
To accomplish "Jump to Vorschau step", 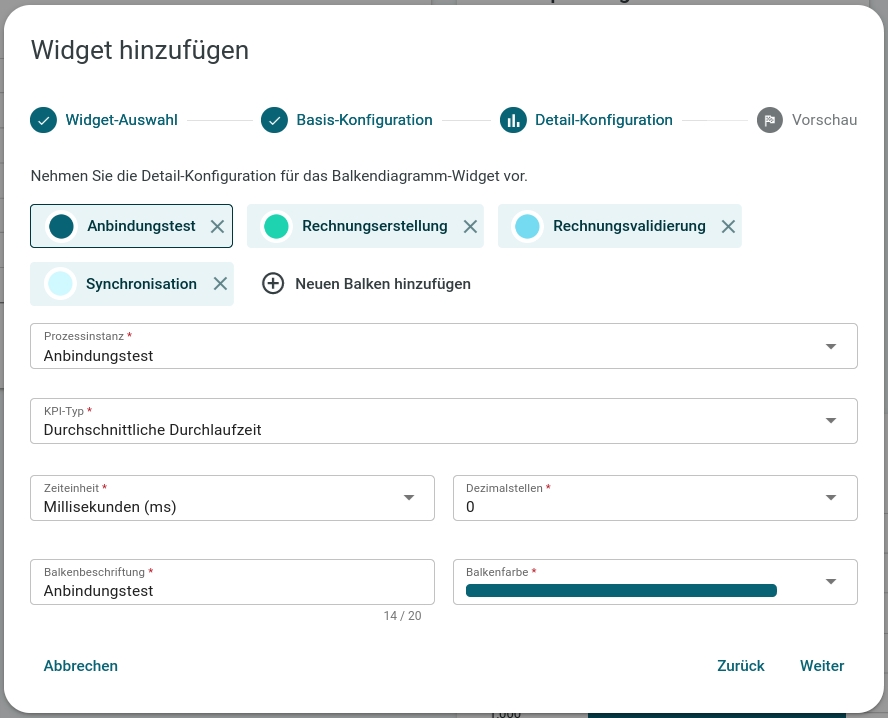I will [x=824, y=120].
